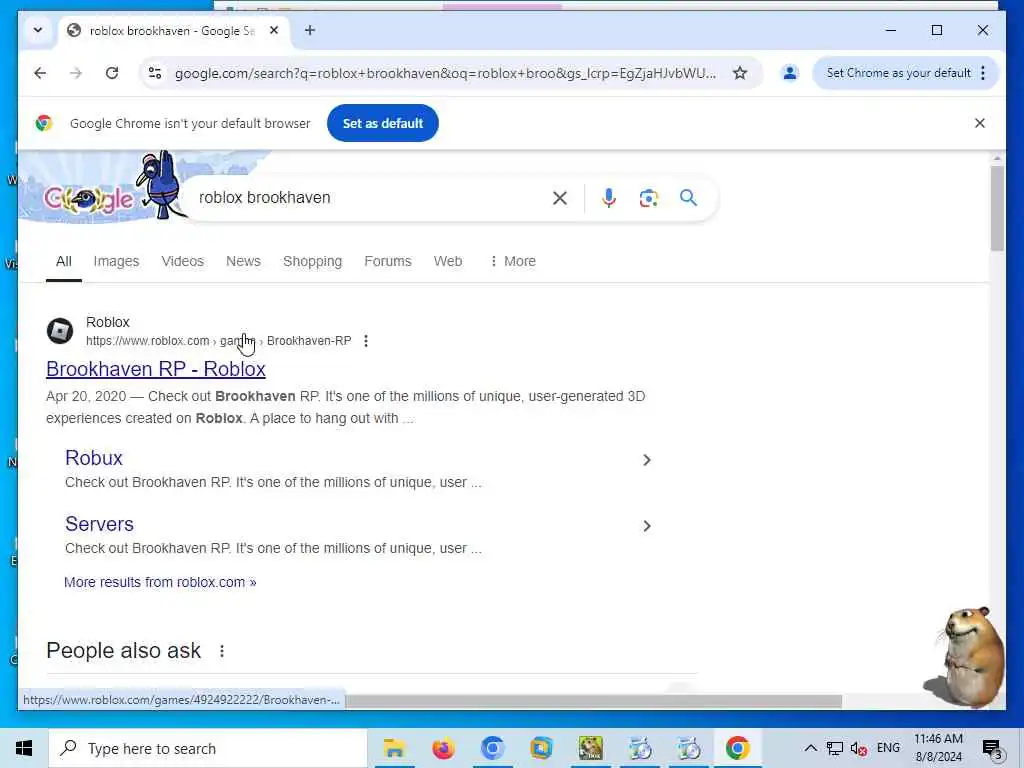The image size is (1024, 768).
Task: Open the Windows Start menu
Action: point(24,748)
